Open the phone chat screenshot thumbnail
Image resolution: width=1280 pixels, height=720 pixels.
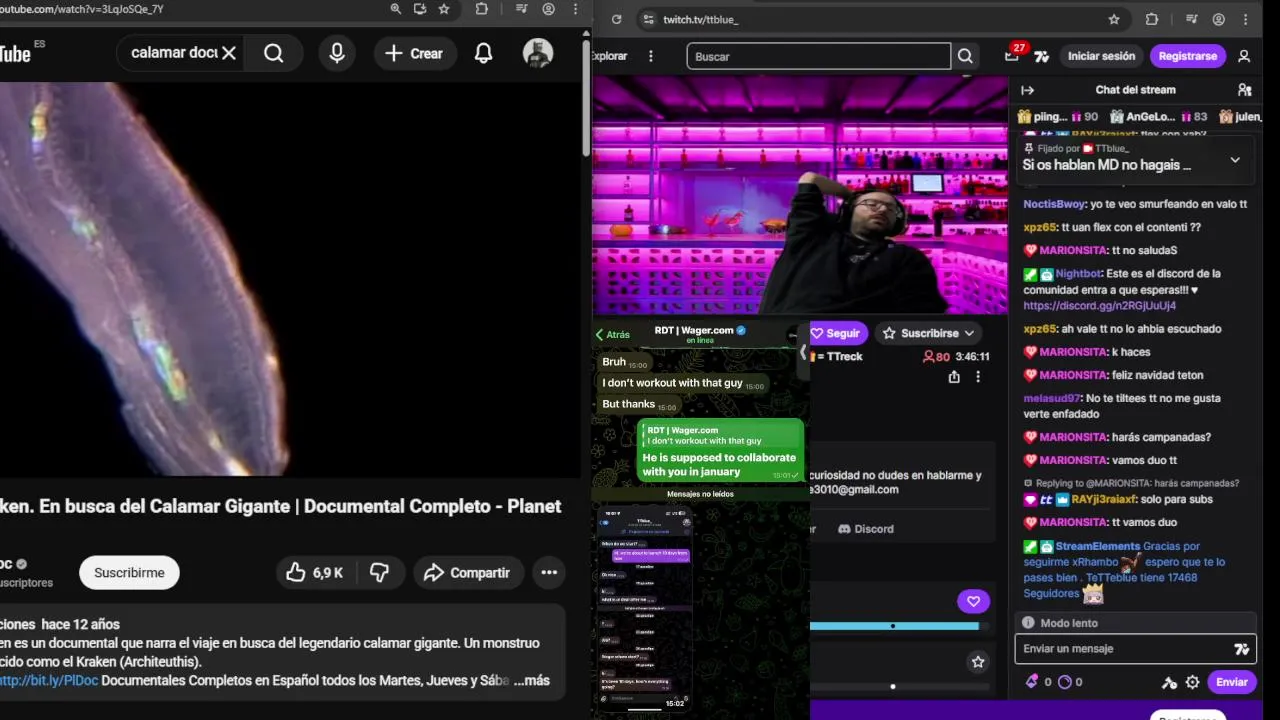coord(645,610)
